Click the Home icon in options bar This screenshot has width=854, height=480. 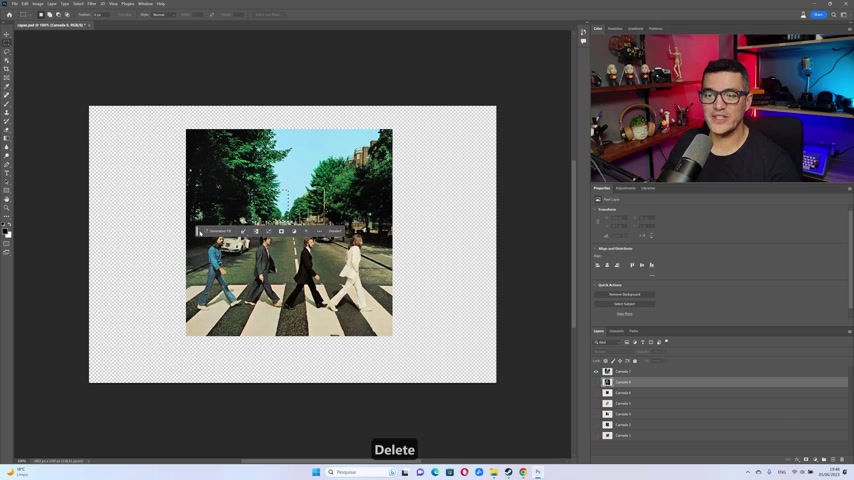coord(9,15)
